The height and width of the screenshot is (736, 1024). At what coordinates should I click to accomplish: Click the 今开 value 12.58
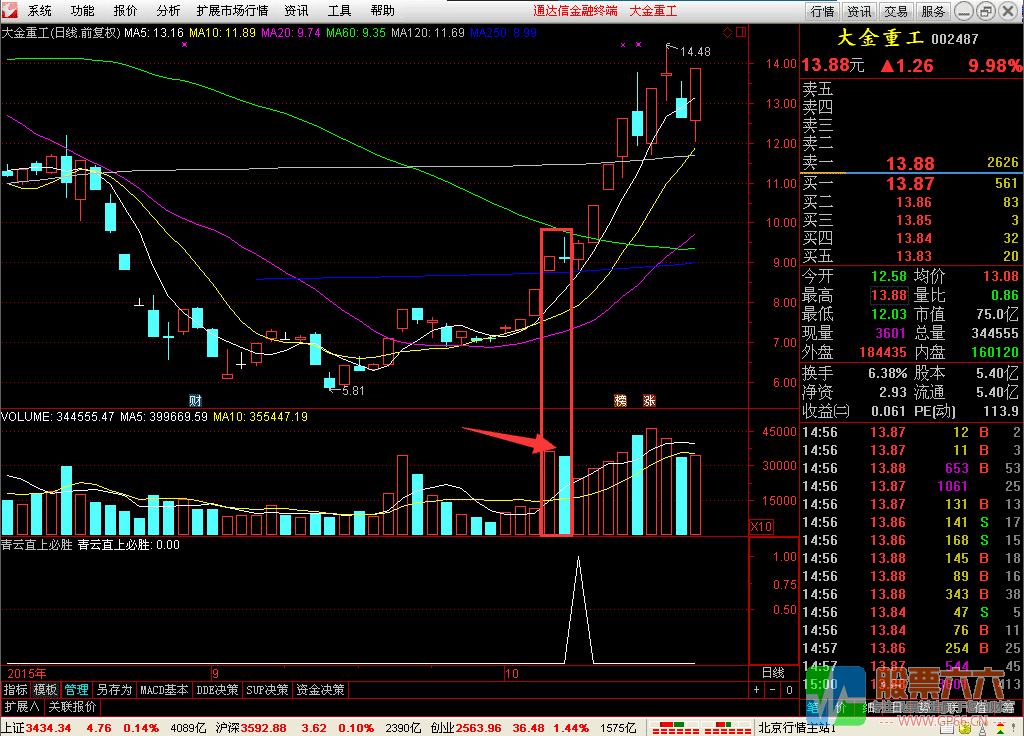point(889,276)
